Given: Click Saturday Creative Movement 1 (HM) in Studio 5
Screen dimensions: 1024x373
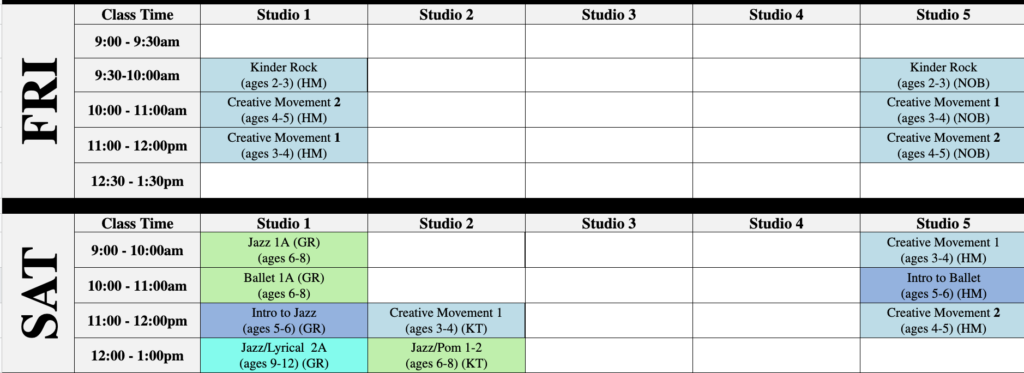Looking at the screenshot, I should pyautogui.click(x=942, y=250).
